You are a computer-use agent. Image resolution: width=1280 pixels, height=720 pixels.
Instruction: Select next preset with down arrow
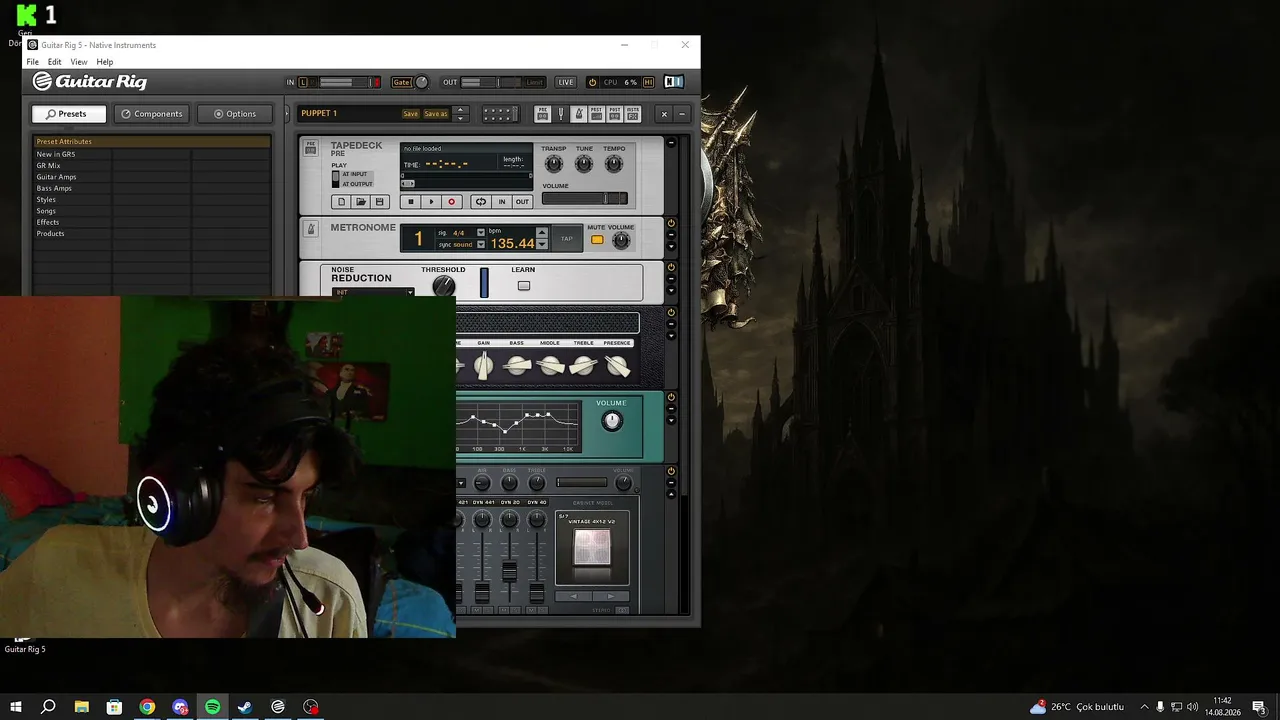[x=460, y=118]
